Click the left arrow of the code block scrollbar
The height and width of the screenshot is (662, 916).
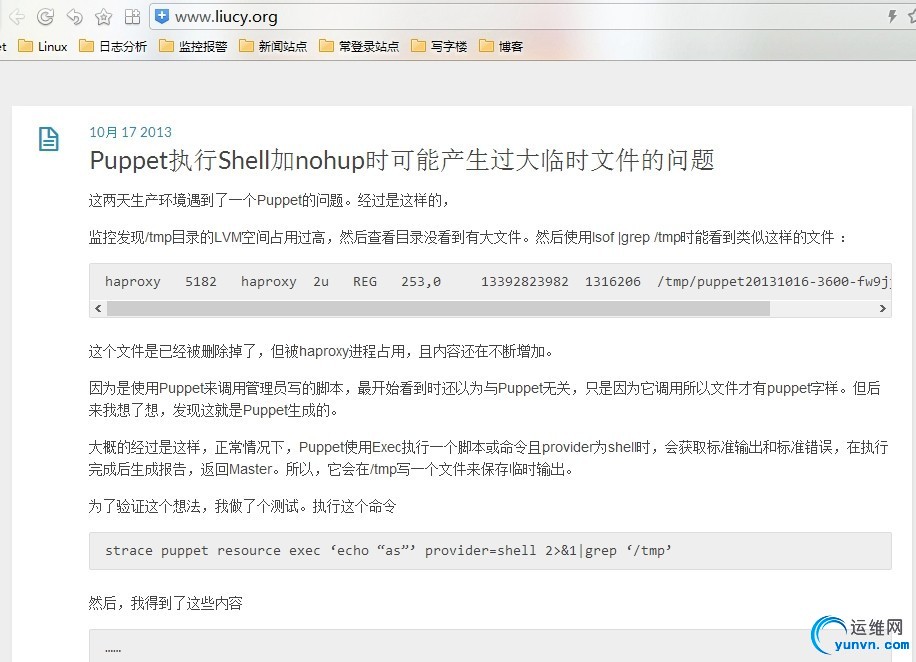pyautogui.click(x=98, y=309)
